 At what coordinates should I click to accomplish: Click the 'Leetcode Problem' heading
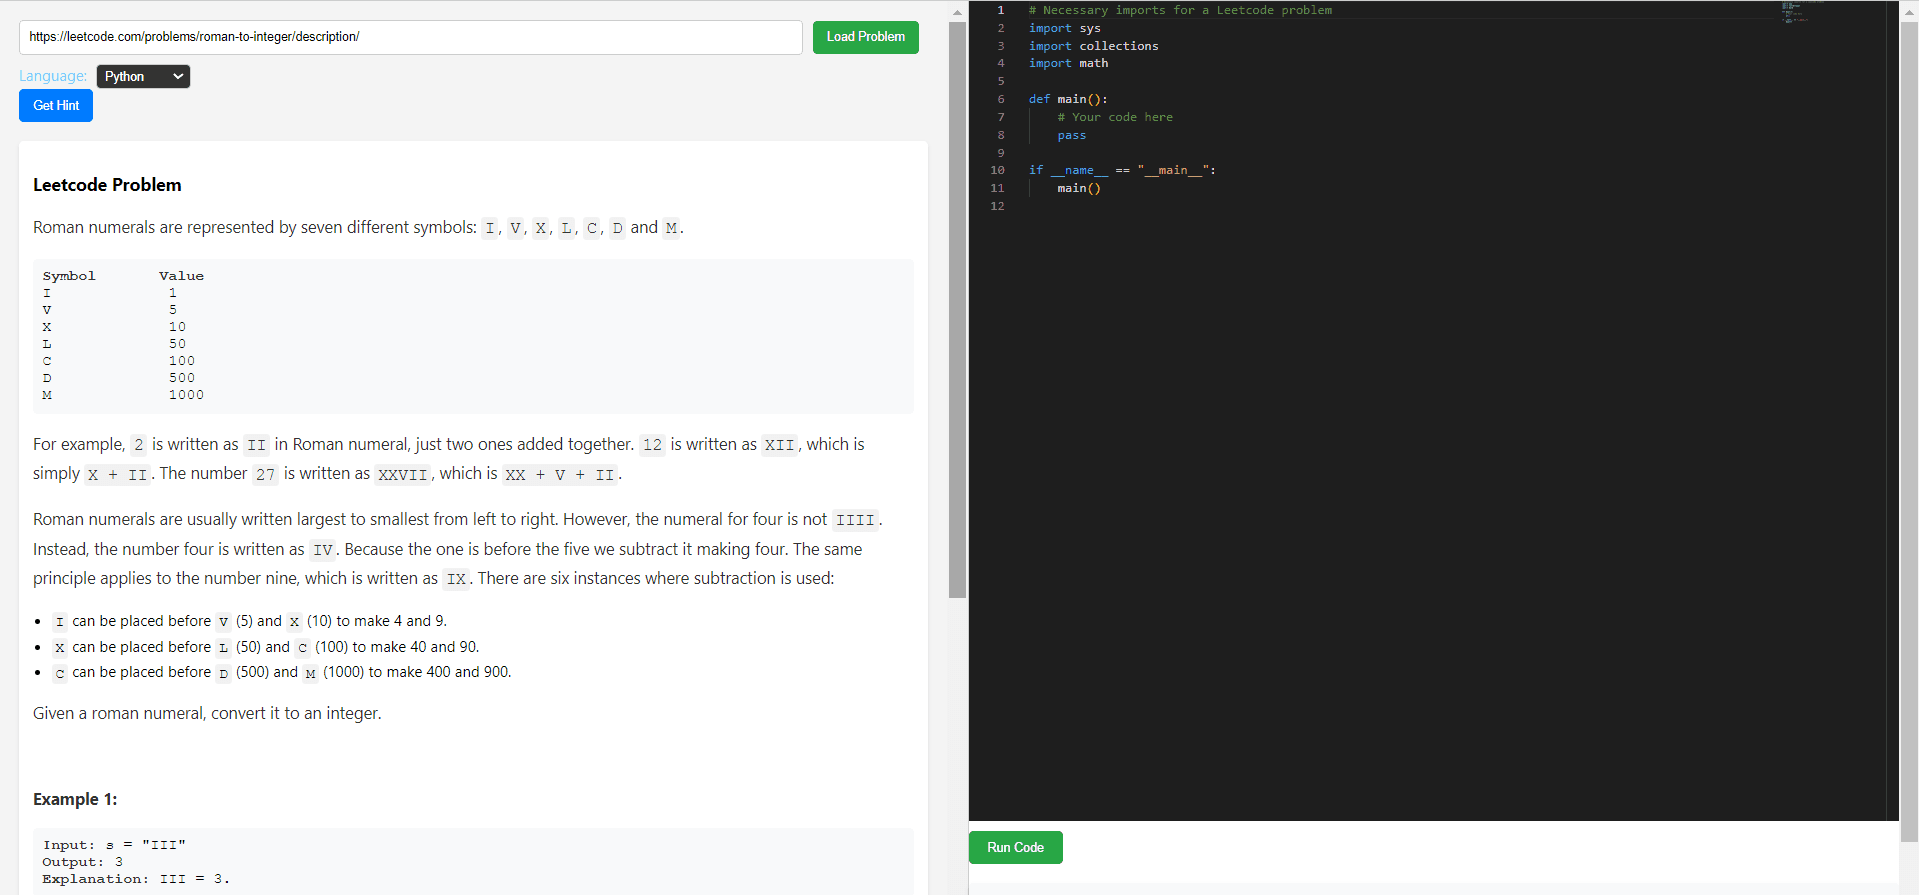[x=107, y=185]
